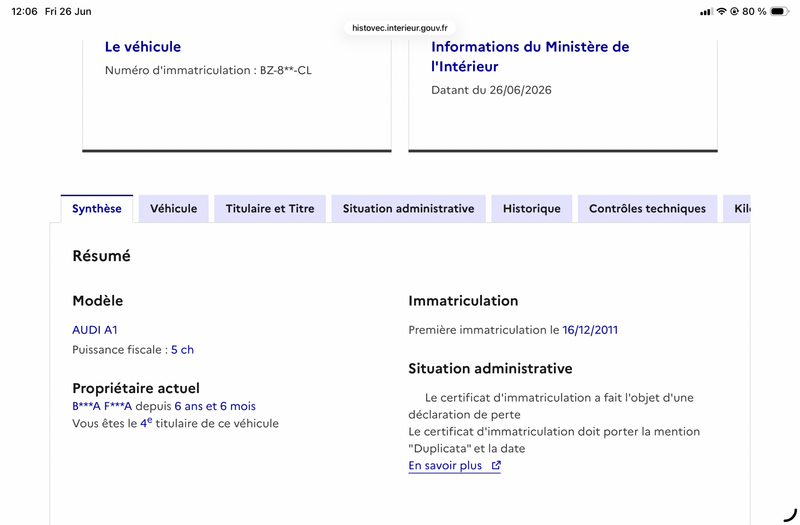Image resolution: width=800 pixels, height=525 pixels.
Task: Select the partially hidden Kilométrage tab
Action: point(737,209)
